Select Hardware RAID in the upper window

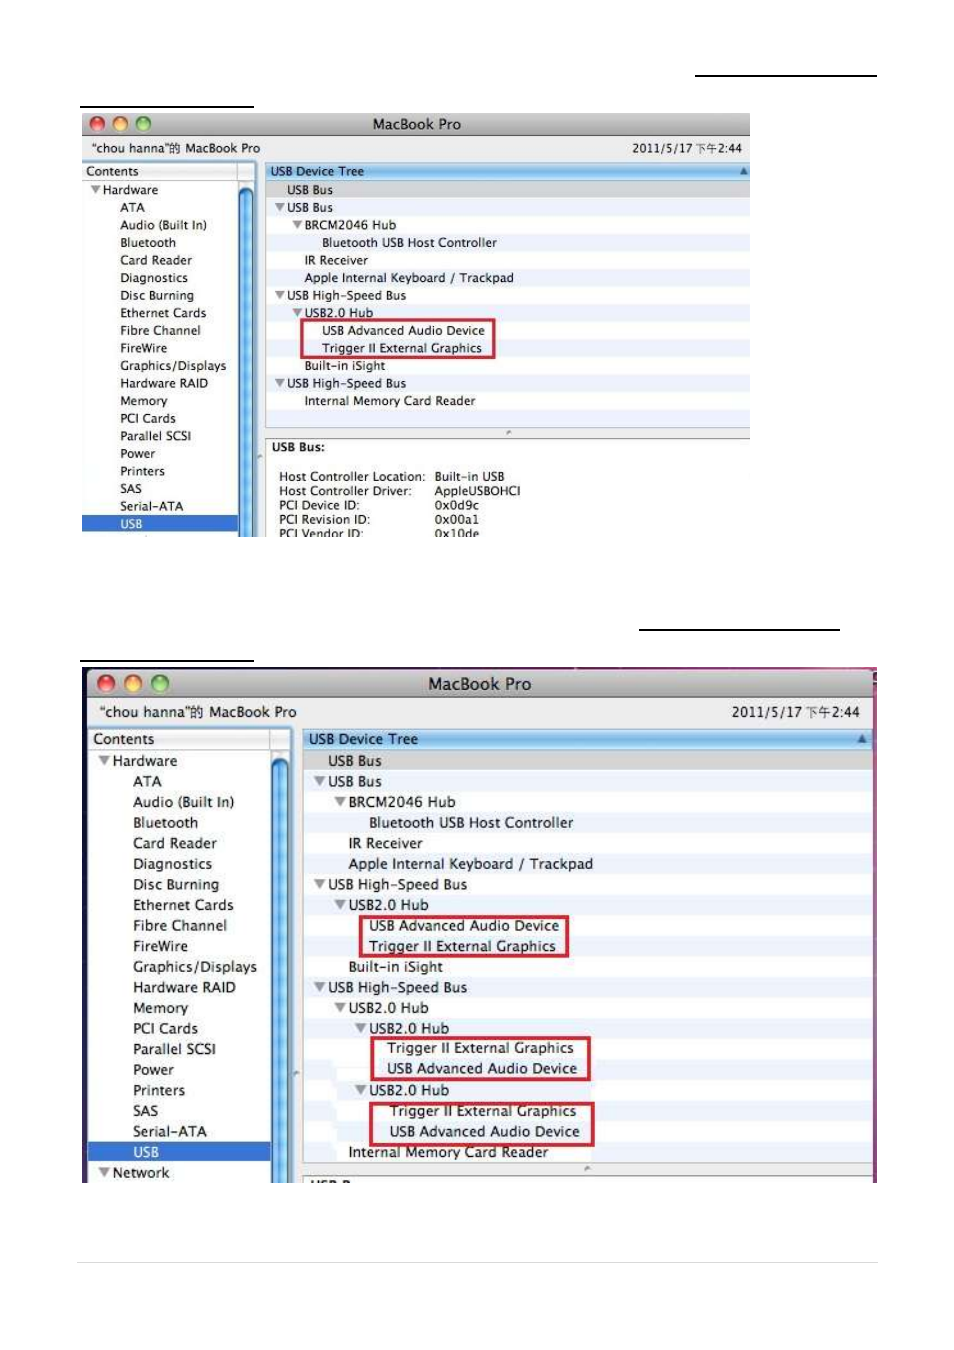pos(164,383)
